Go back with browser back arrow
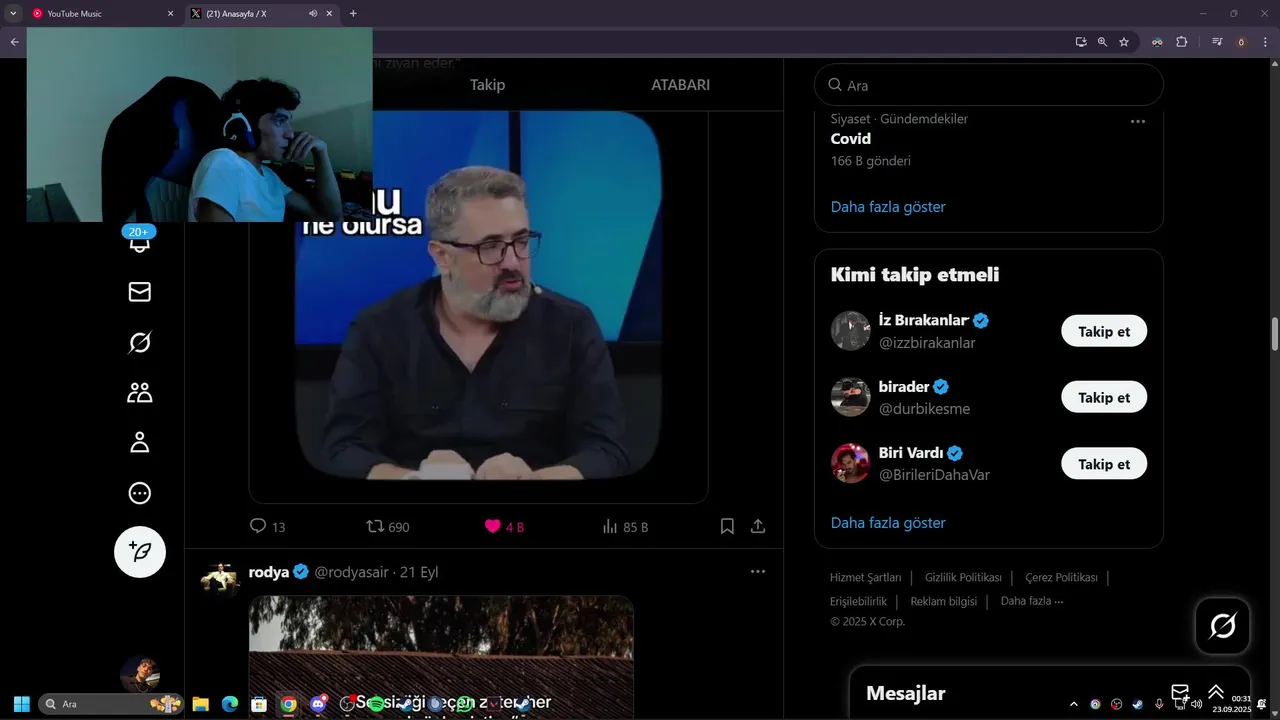 pos(14,42)
